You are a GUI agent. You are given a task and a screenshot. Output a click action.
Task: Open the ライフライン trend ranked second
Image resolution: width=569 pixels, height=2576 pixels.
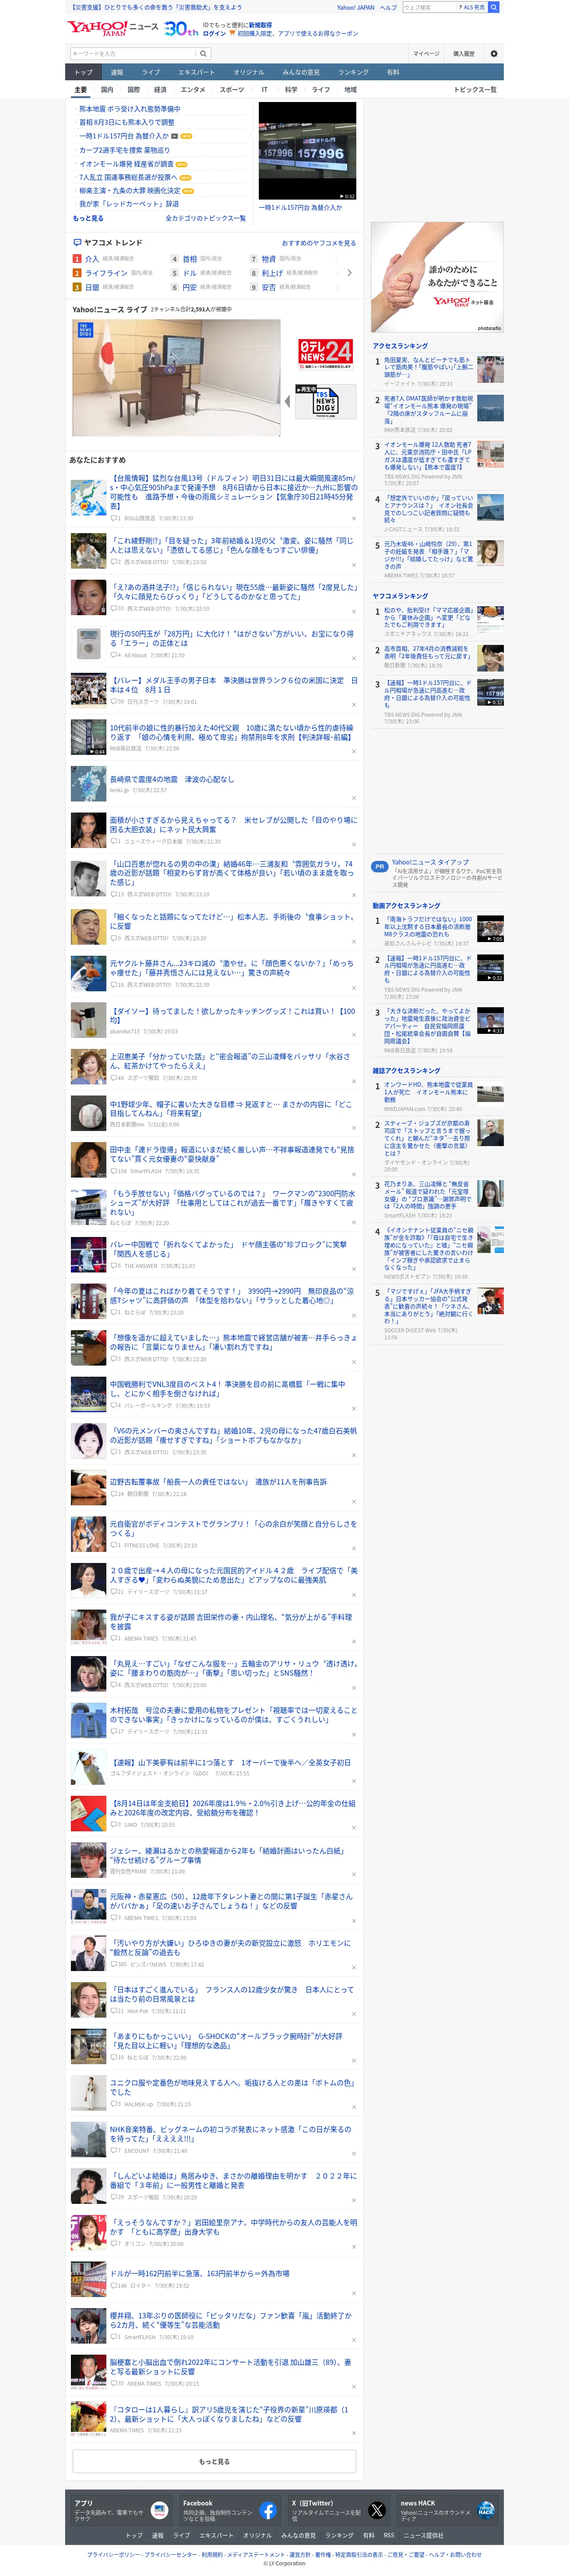(106, 273)
